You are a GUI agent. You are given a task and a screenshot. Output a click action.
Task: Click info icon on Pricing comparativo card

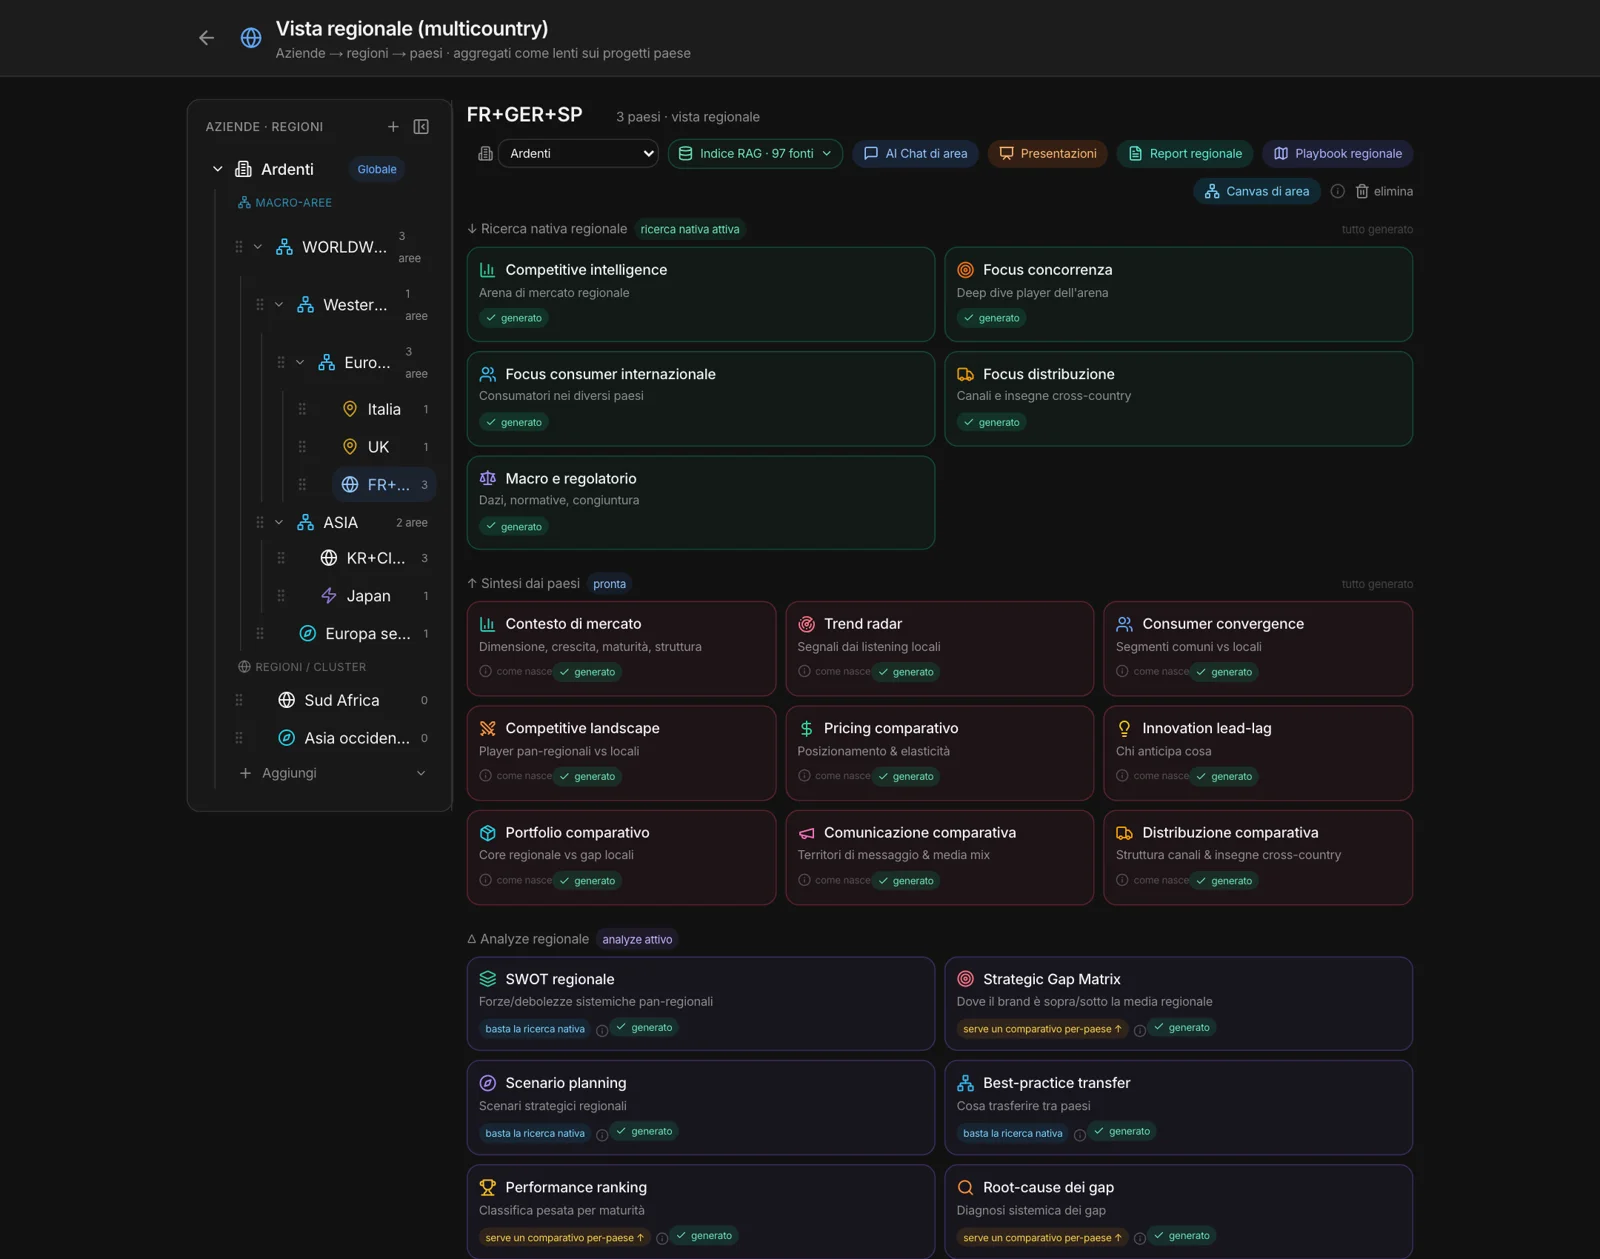804,776
